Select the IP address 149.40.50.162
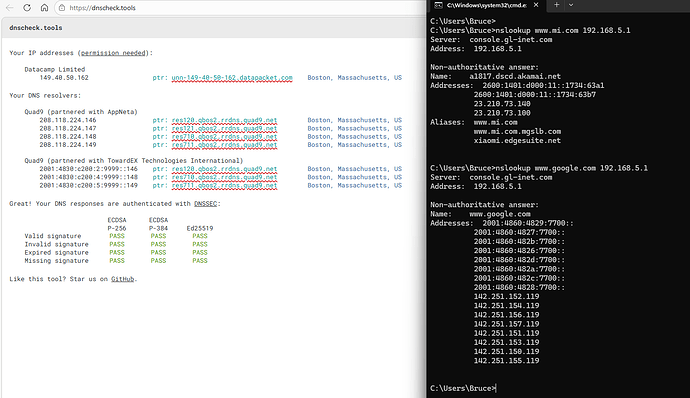The height and width of the screenshot is (398, 690). tap(64, 77)
